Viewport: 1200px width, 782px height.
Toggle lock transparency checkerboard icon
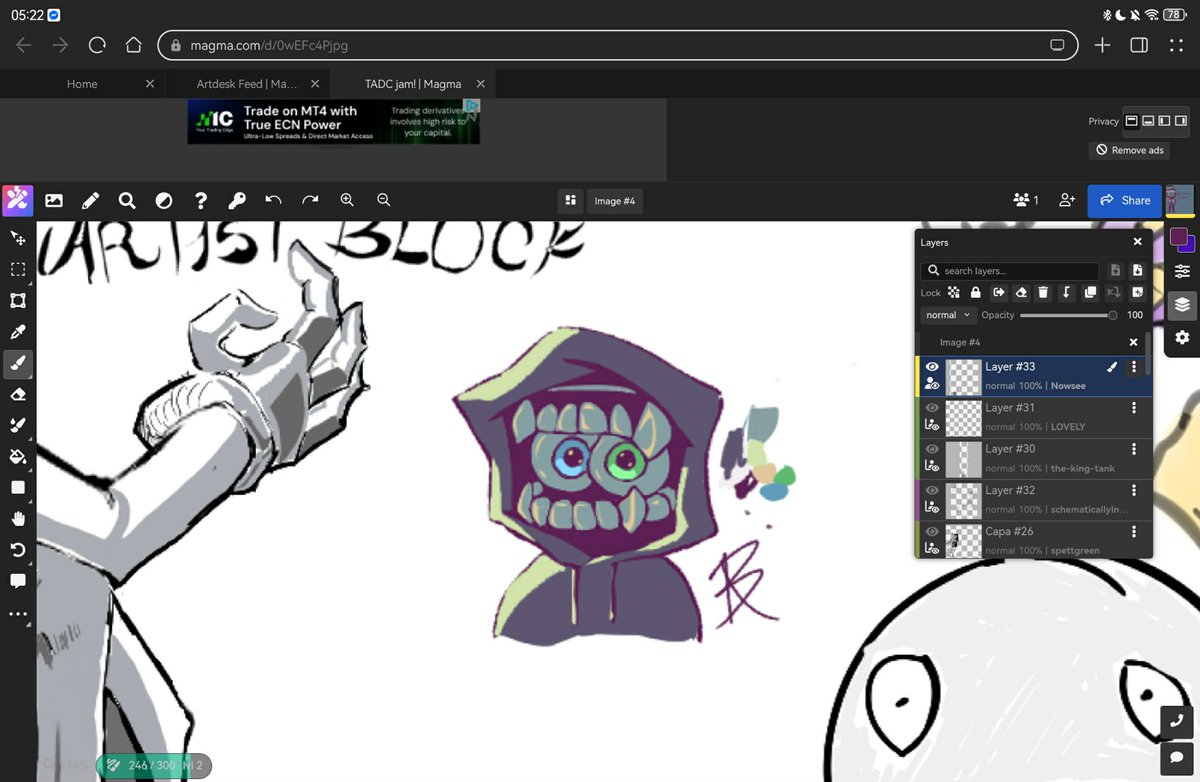(x=954, y=292)
